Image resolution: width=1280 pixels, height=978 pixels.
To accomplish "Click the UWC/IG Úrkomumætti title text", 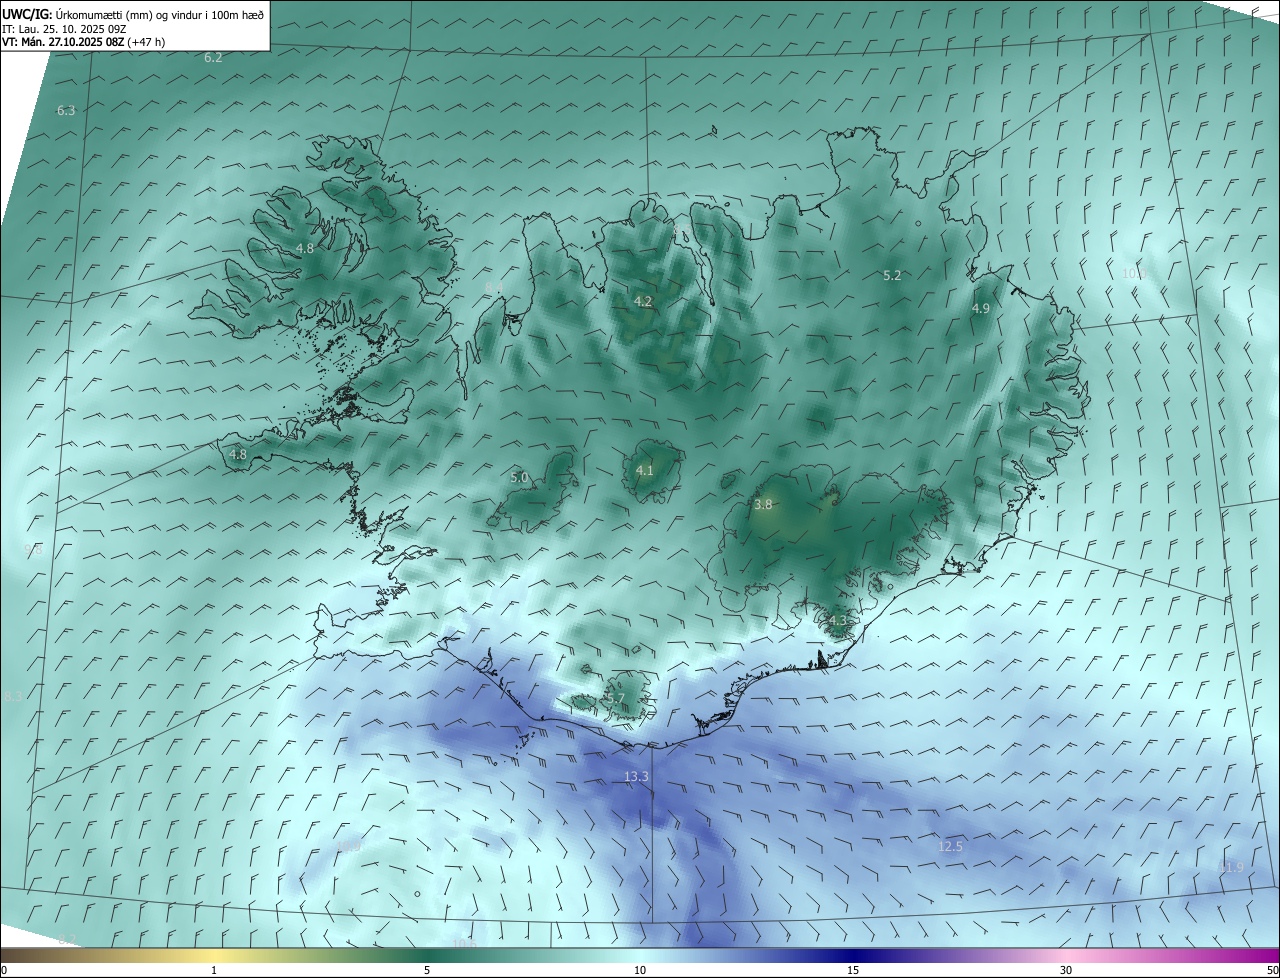I will (x=133, y=14).
